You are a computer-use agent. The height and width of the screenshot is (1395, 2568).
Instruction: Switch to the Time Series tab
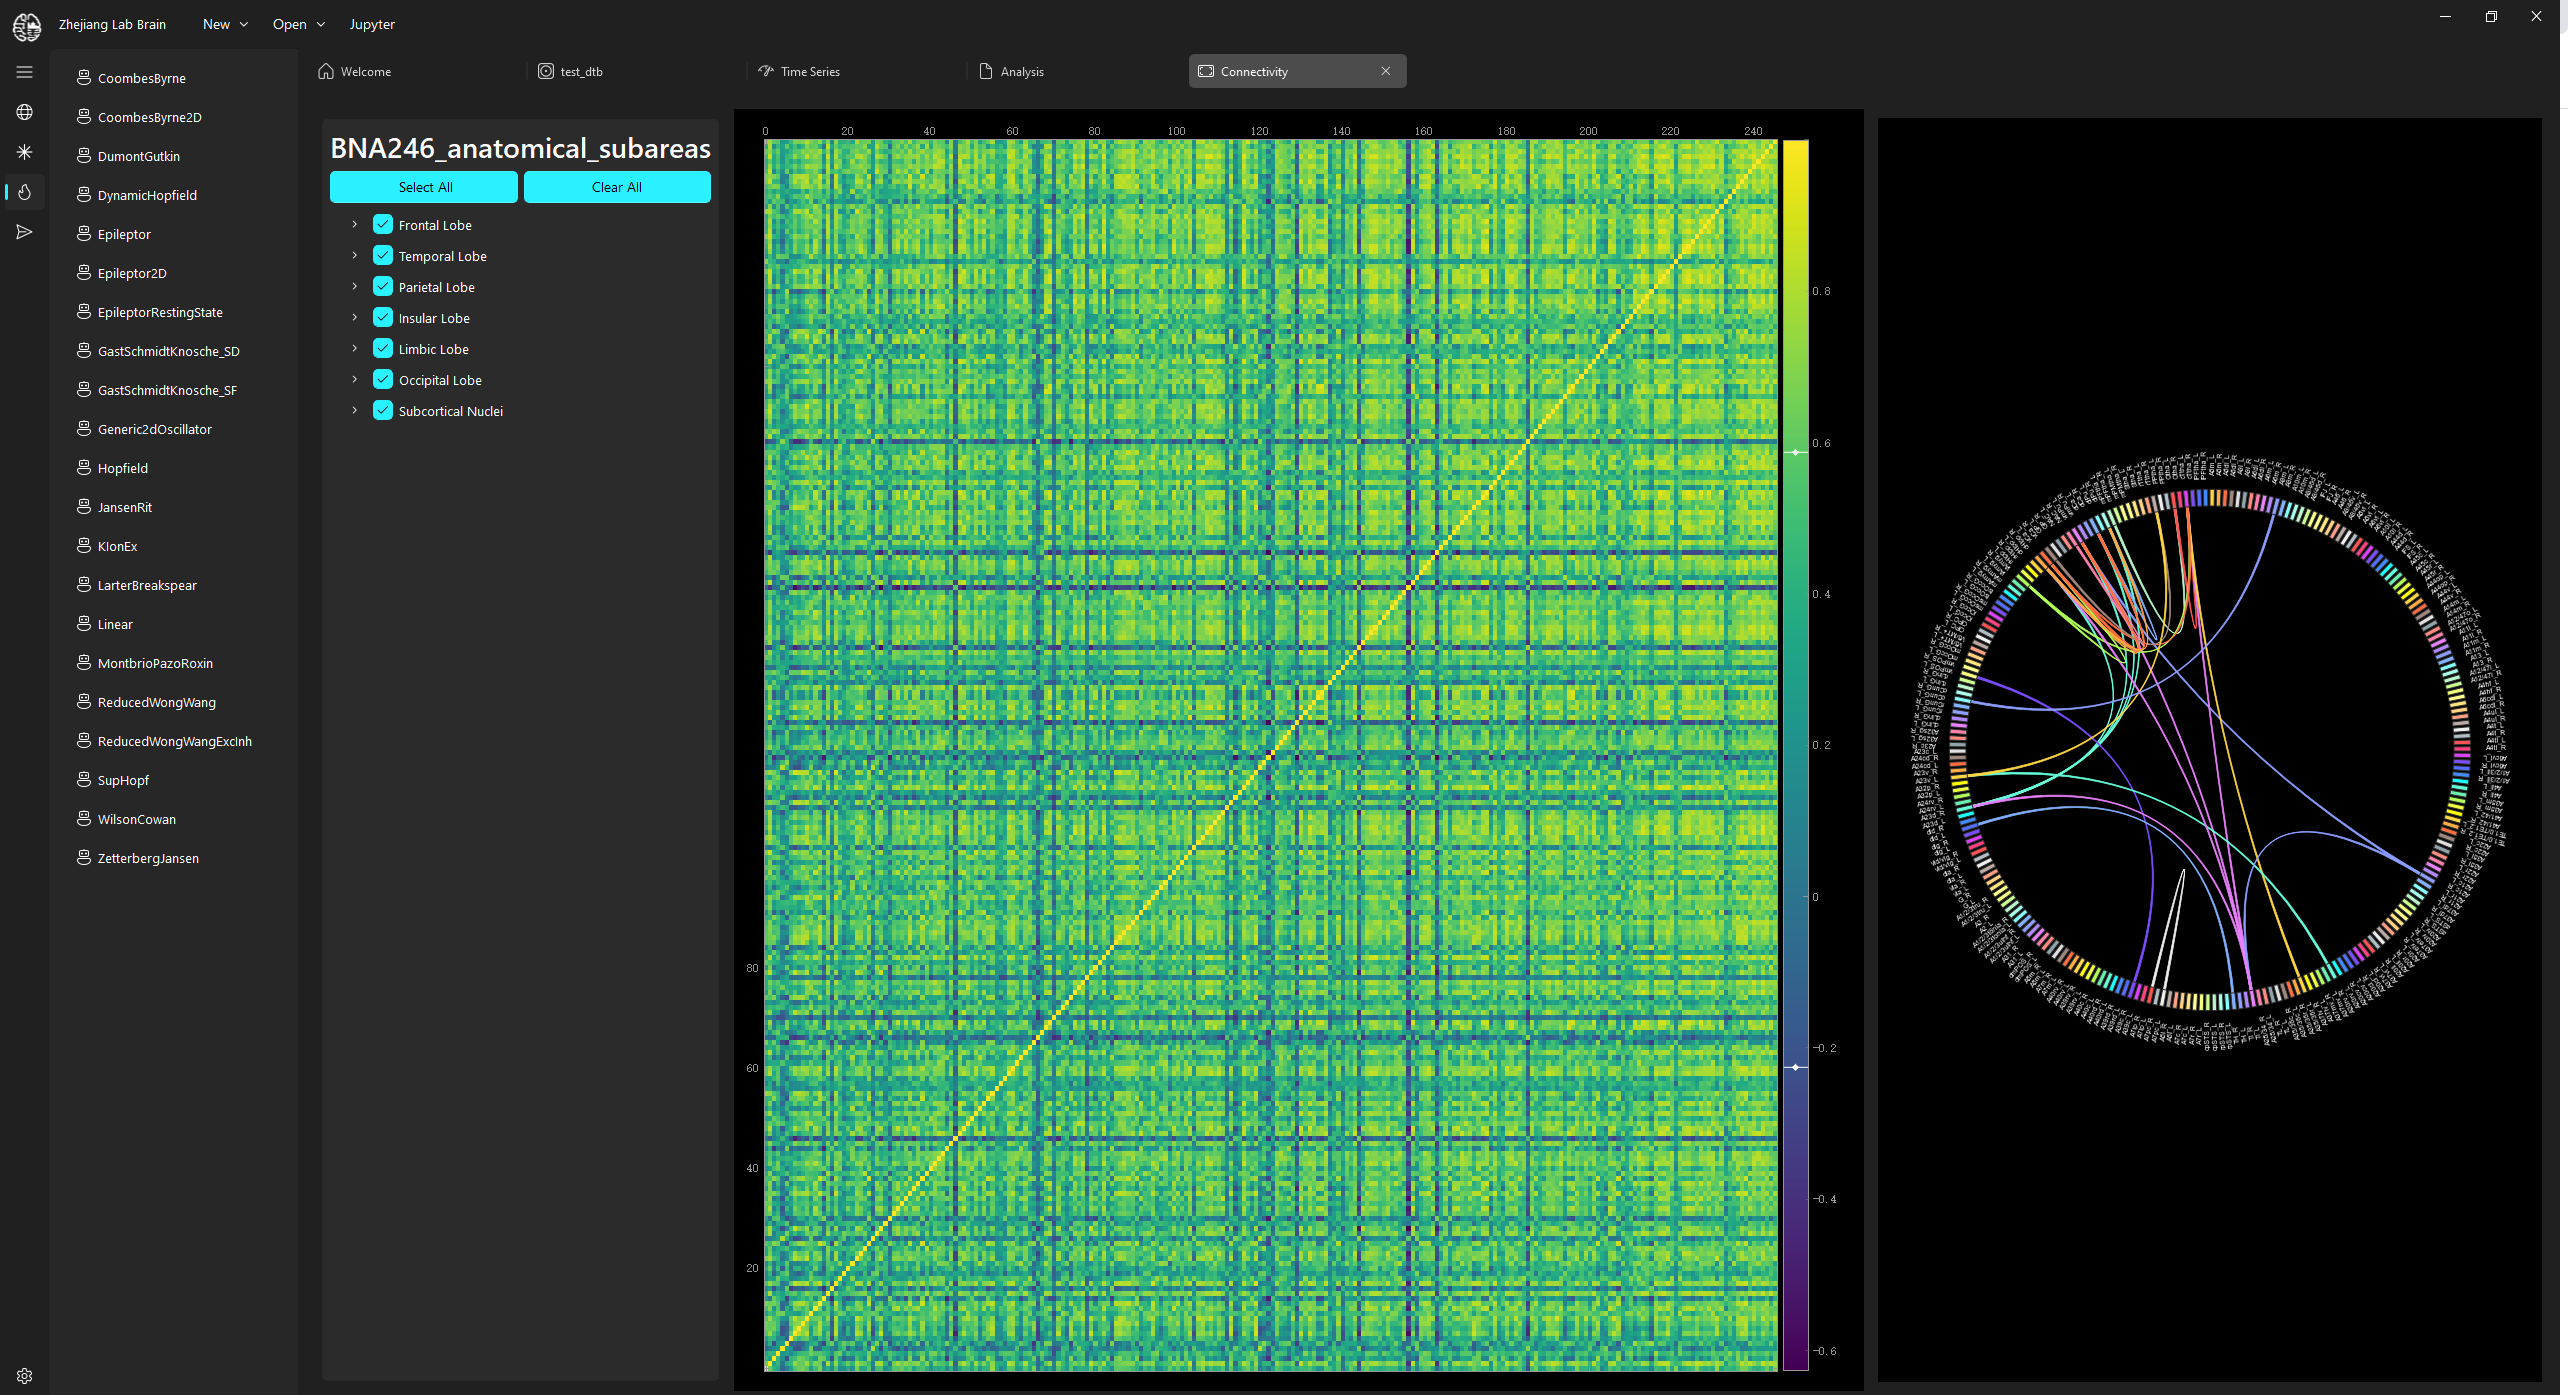coord(809,72)
